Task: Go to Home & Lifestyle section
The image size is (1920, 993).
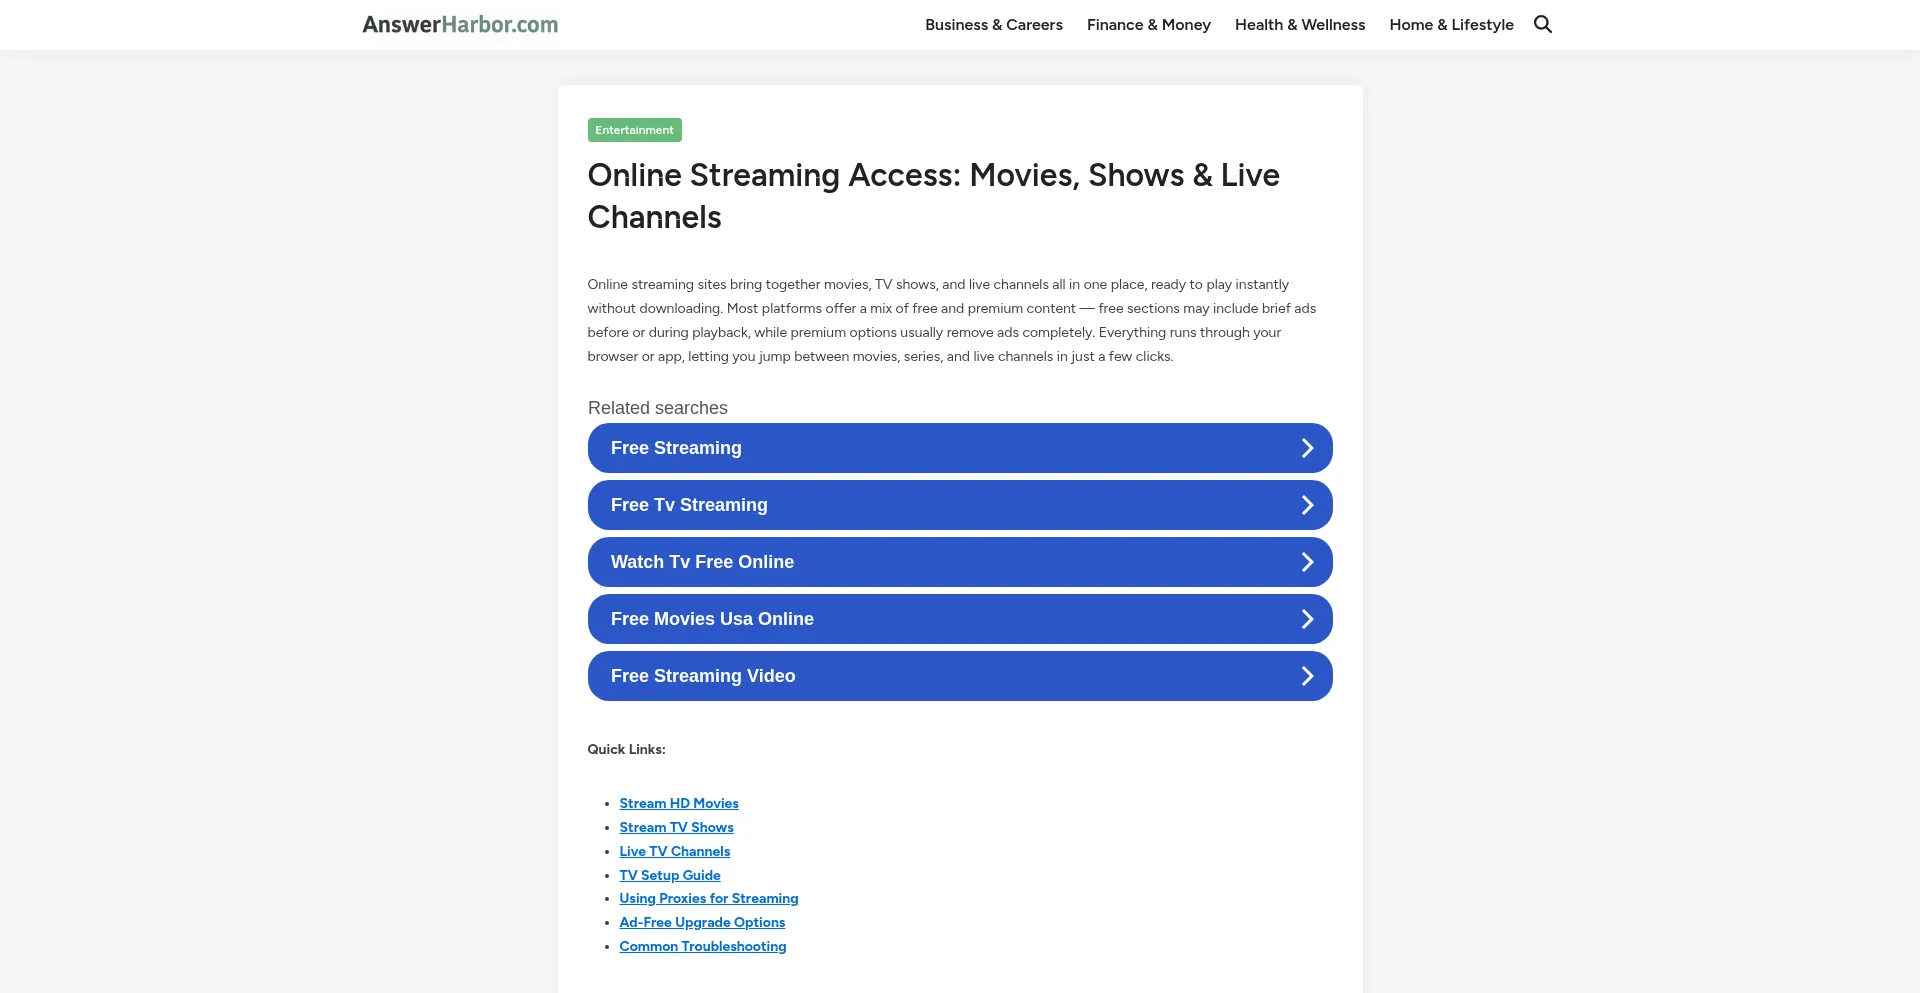Action: pos(1451,24)
